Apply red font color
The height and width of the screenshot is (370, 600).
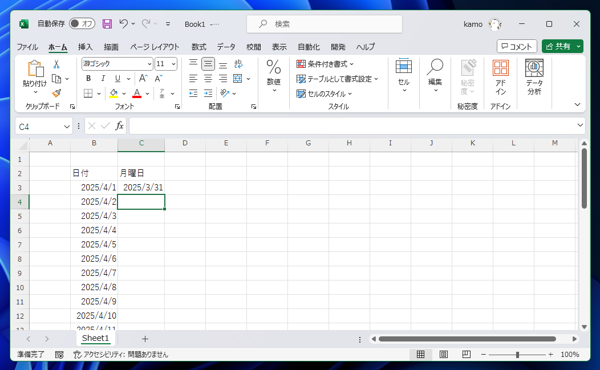pyautogui.click(x=137, y=93)
